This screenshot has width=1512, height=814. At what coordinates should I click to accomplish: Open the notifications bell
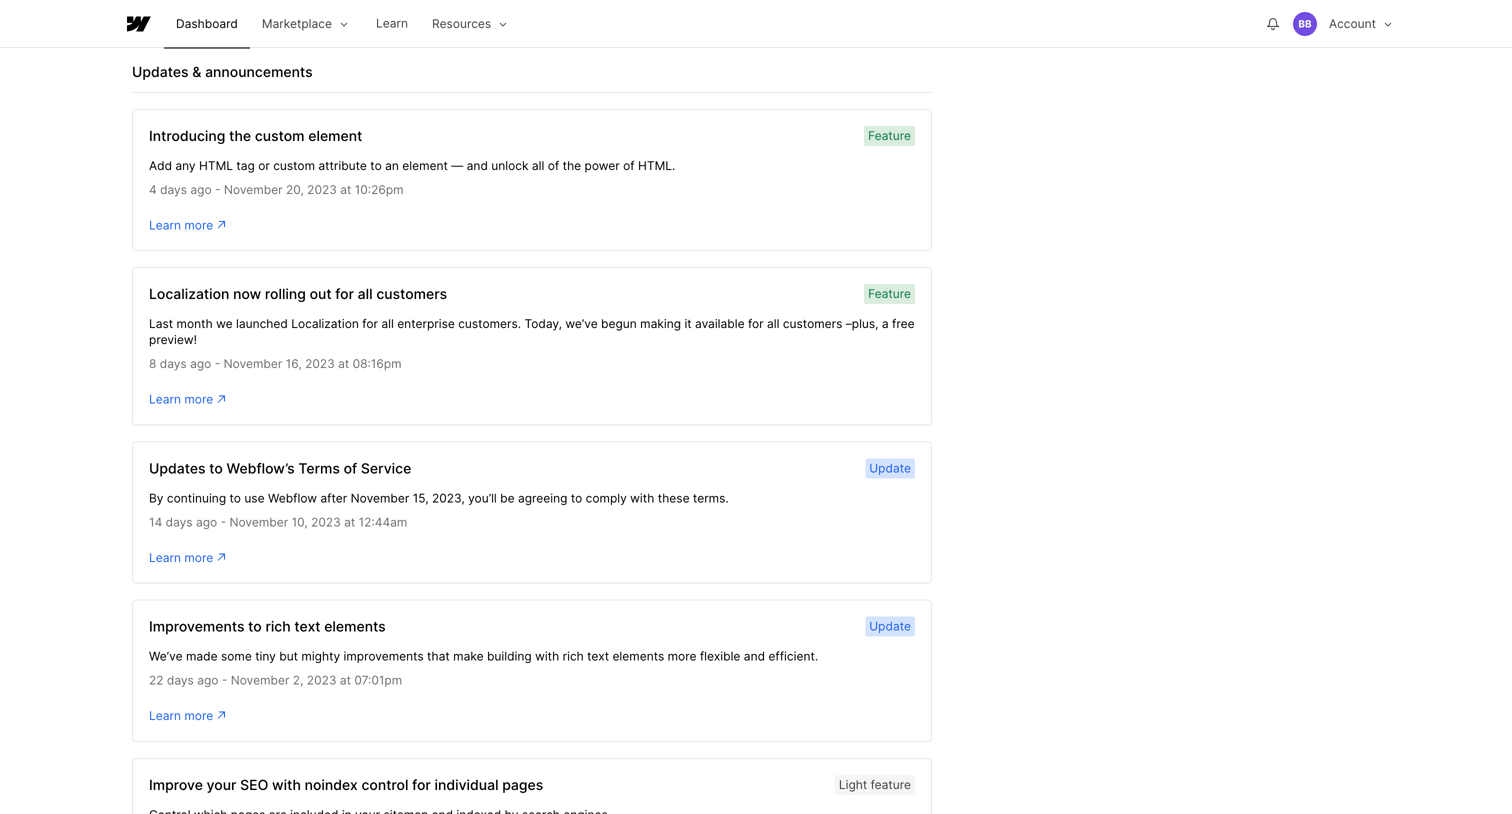tap(1273, 24)
